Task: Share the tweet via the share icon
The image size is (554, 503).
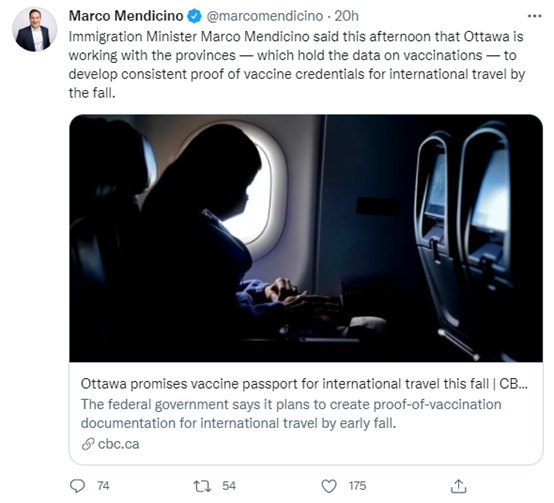Action: (459, 486)
